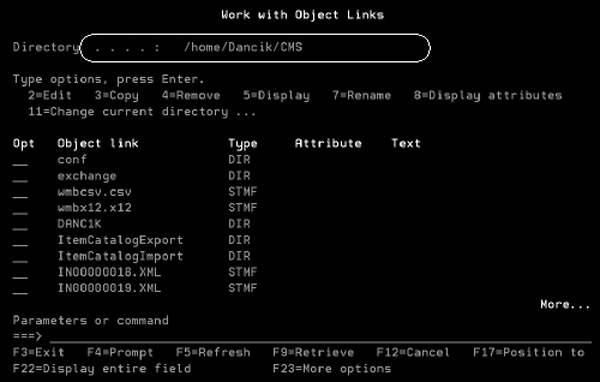Select the Opt field beside wmbcsv.csv
Screen dimensions: 600x382
pos(20,192)
